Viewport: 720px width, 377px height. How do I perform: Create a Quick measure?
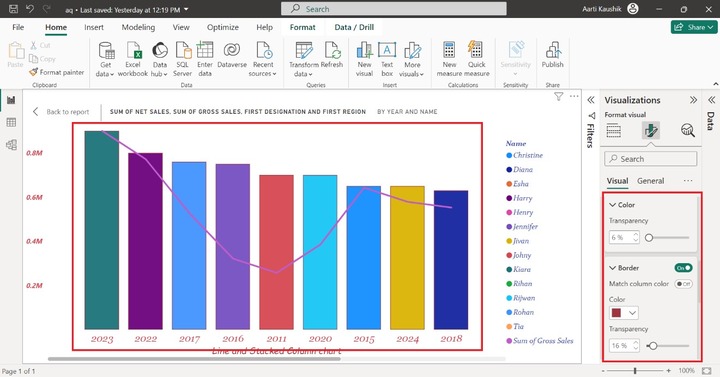coord(477,59)
